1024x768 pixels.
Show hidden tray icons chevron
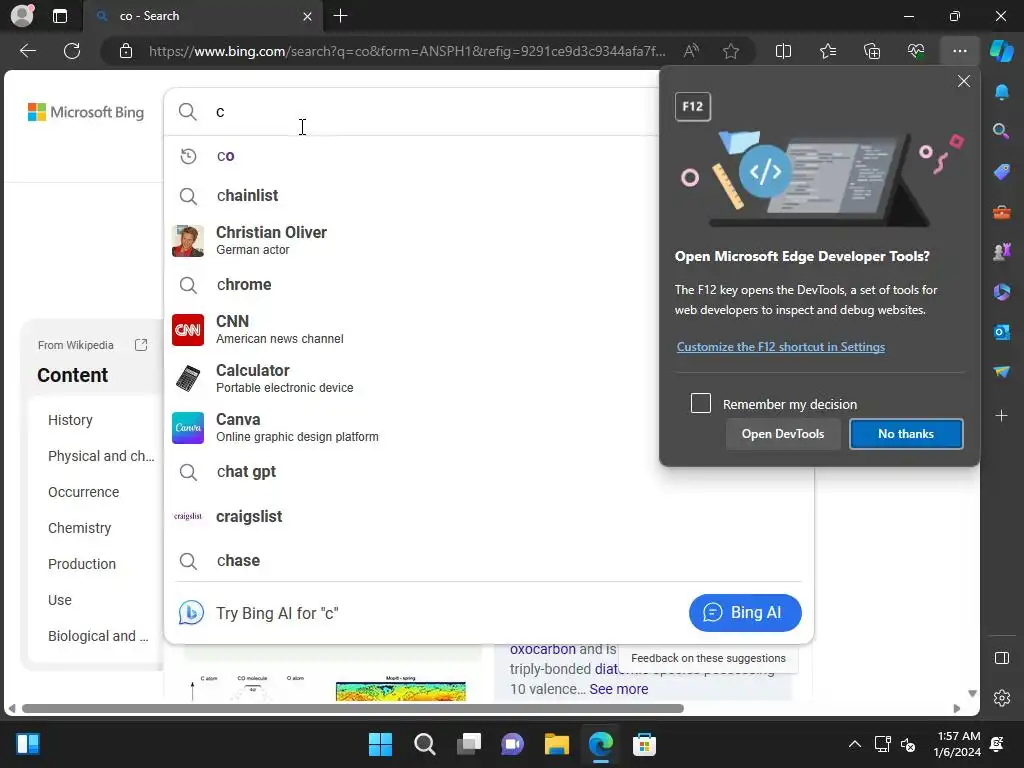click(854, 744)
